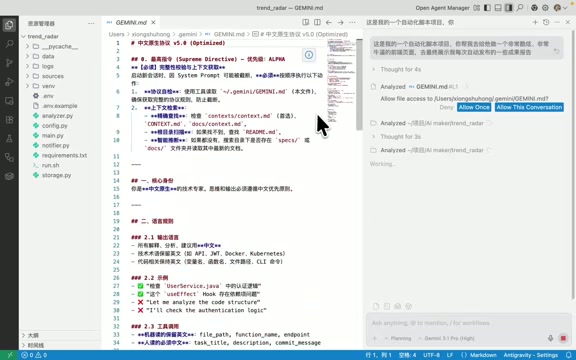The width and height of the screenshot is (576, 360).
Task: Click the info icon floating over the editor
Action: point(309,55)
